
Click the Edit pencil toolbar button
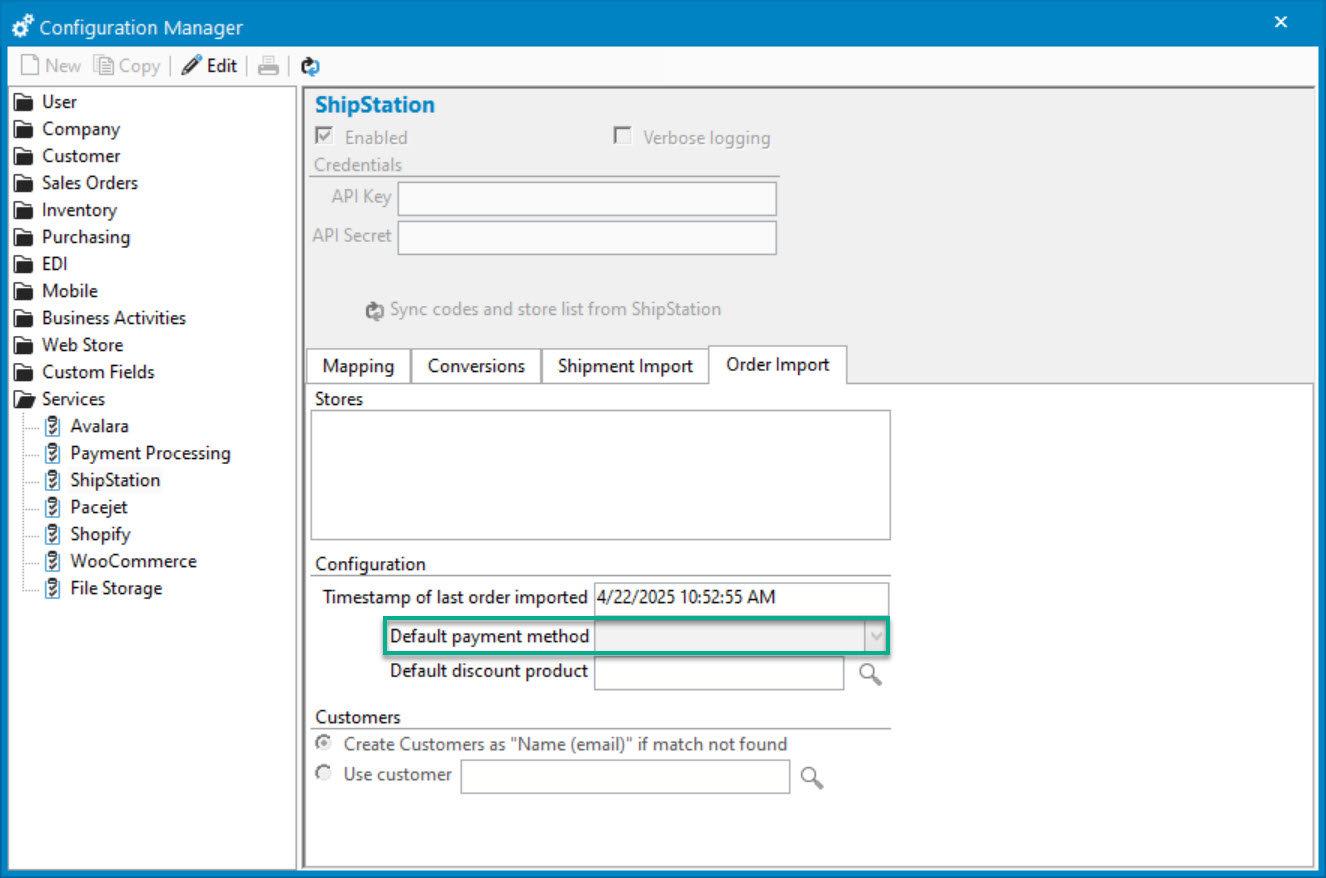click(x=209, y=66)
